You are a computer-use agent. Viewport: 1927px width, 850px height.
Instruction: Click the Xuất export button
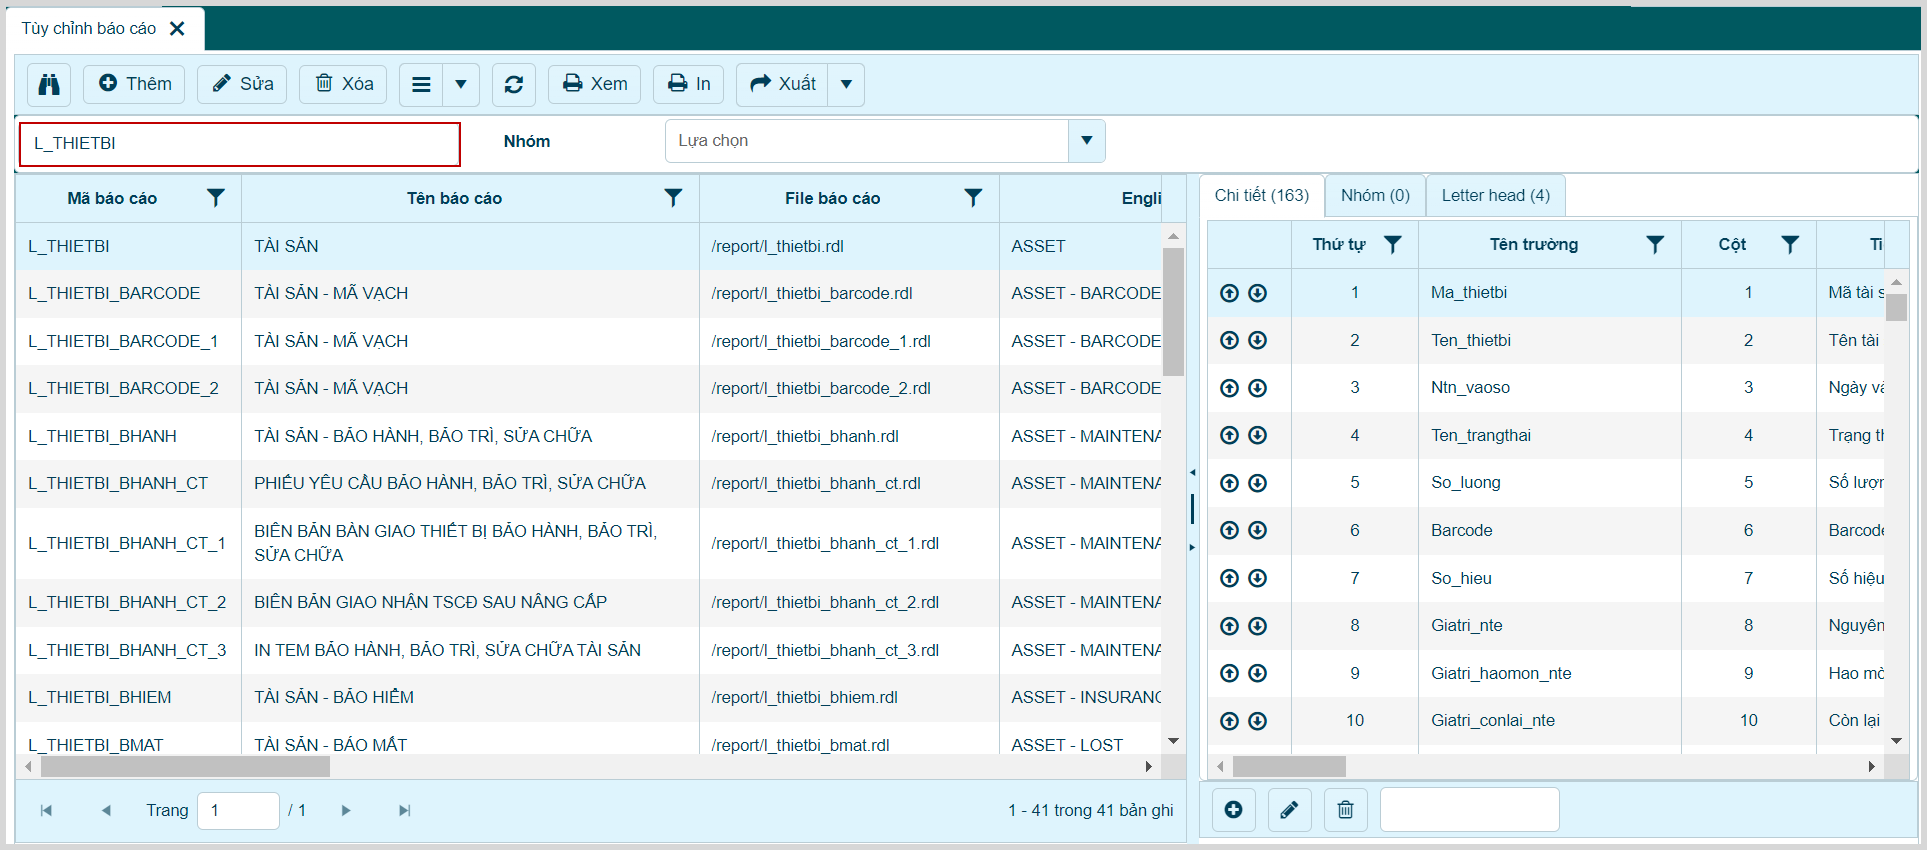tap(783, 84)
